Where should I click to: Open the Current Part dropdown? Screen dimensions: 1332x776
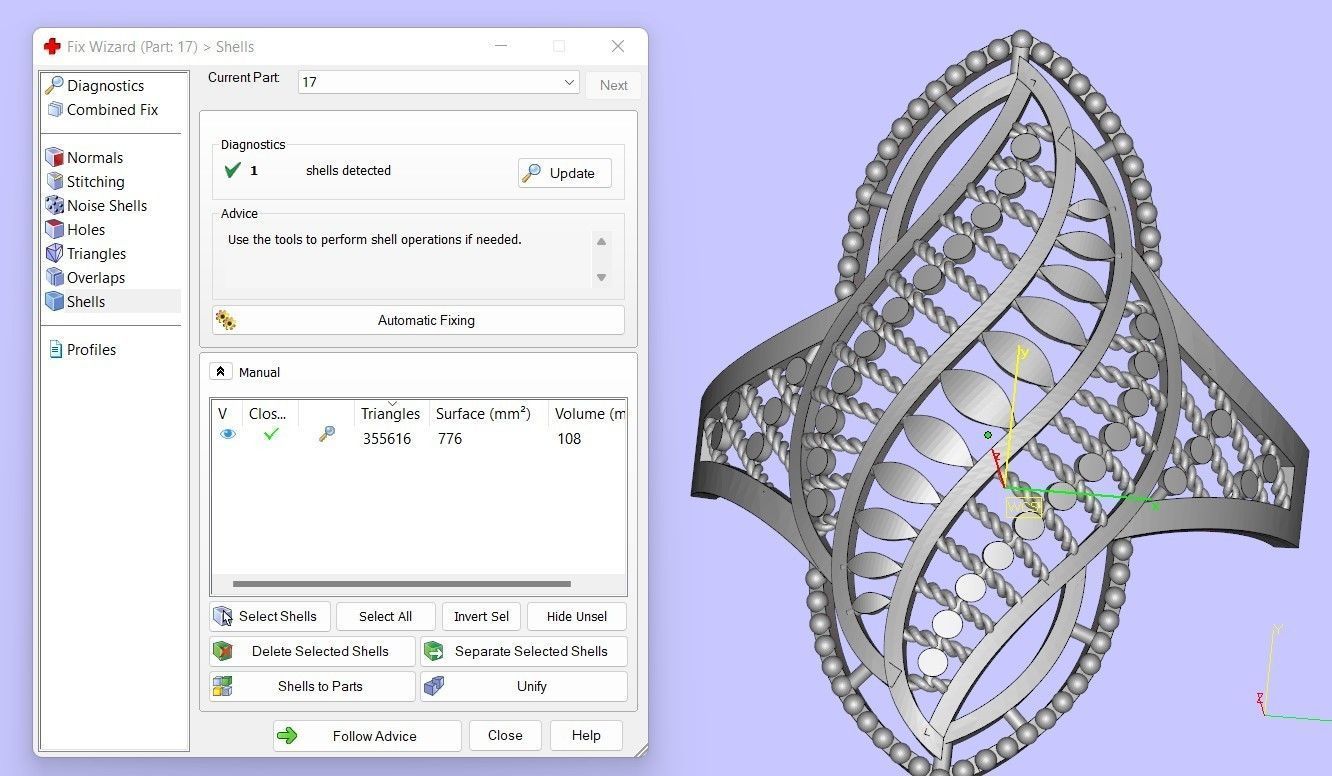coord(439,82)
